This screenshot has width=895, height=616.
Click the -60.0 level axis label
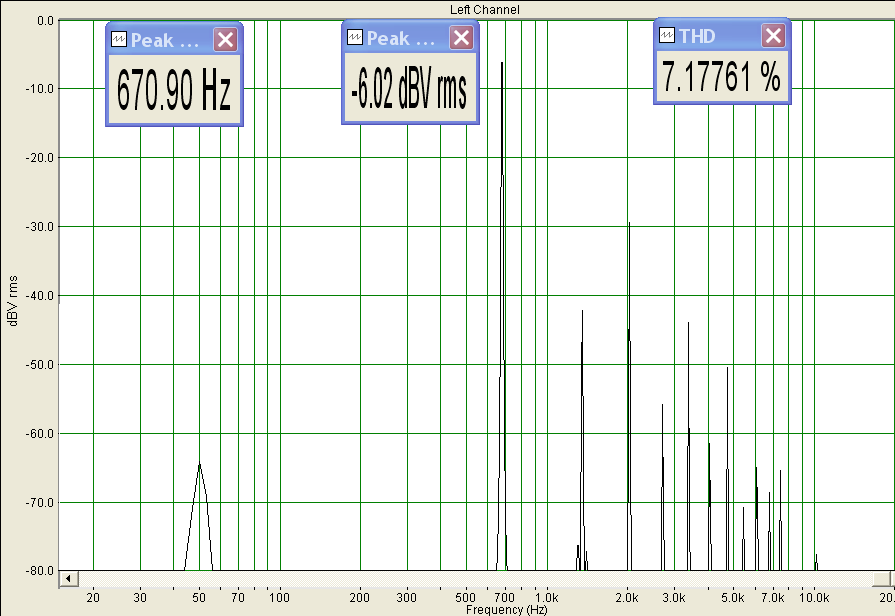pyautogui.click(x=39, y=434)
